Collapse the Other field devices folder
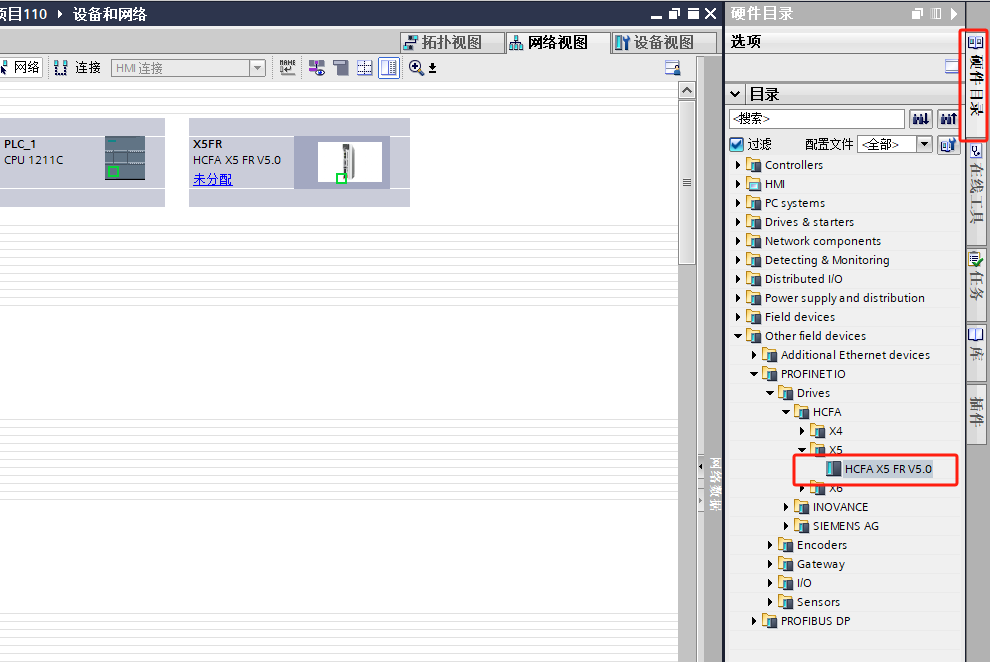The image size is (990, 662). click(738, 336)
